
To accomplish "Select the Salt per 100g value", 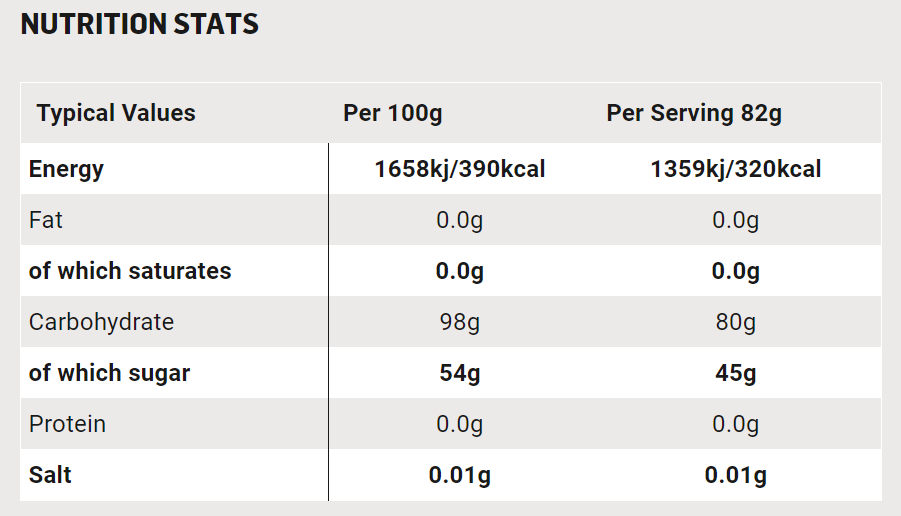I will (x=460, y=475).
